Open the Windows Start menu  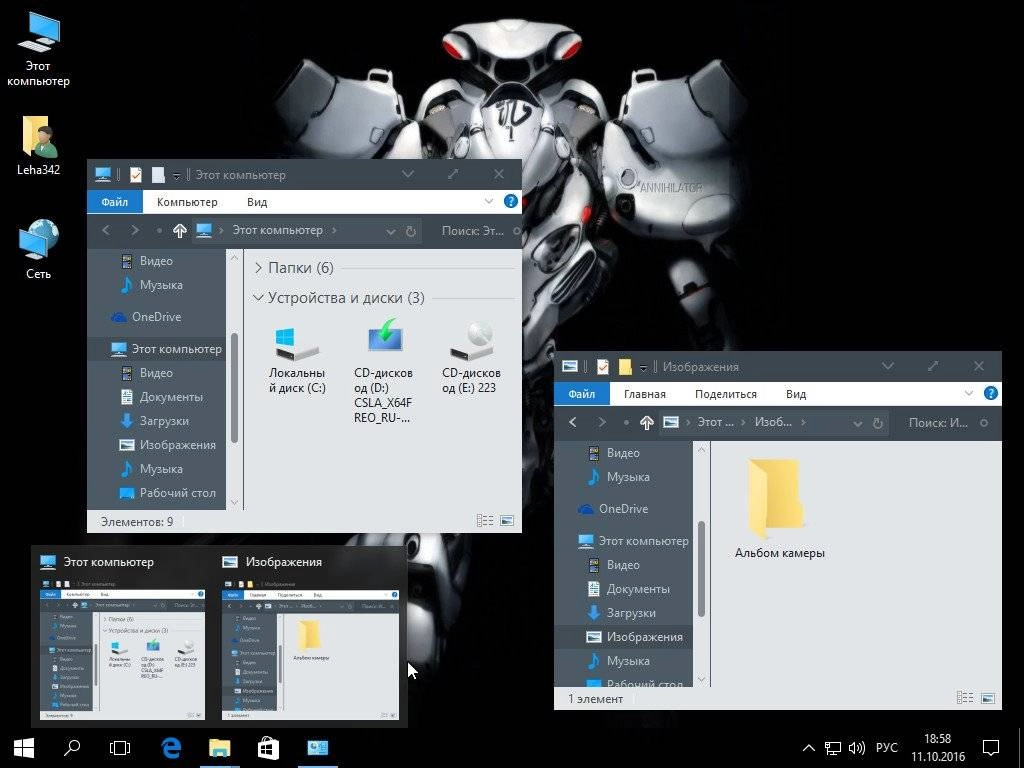coord(24,748)
